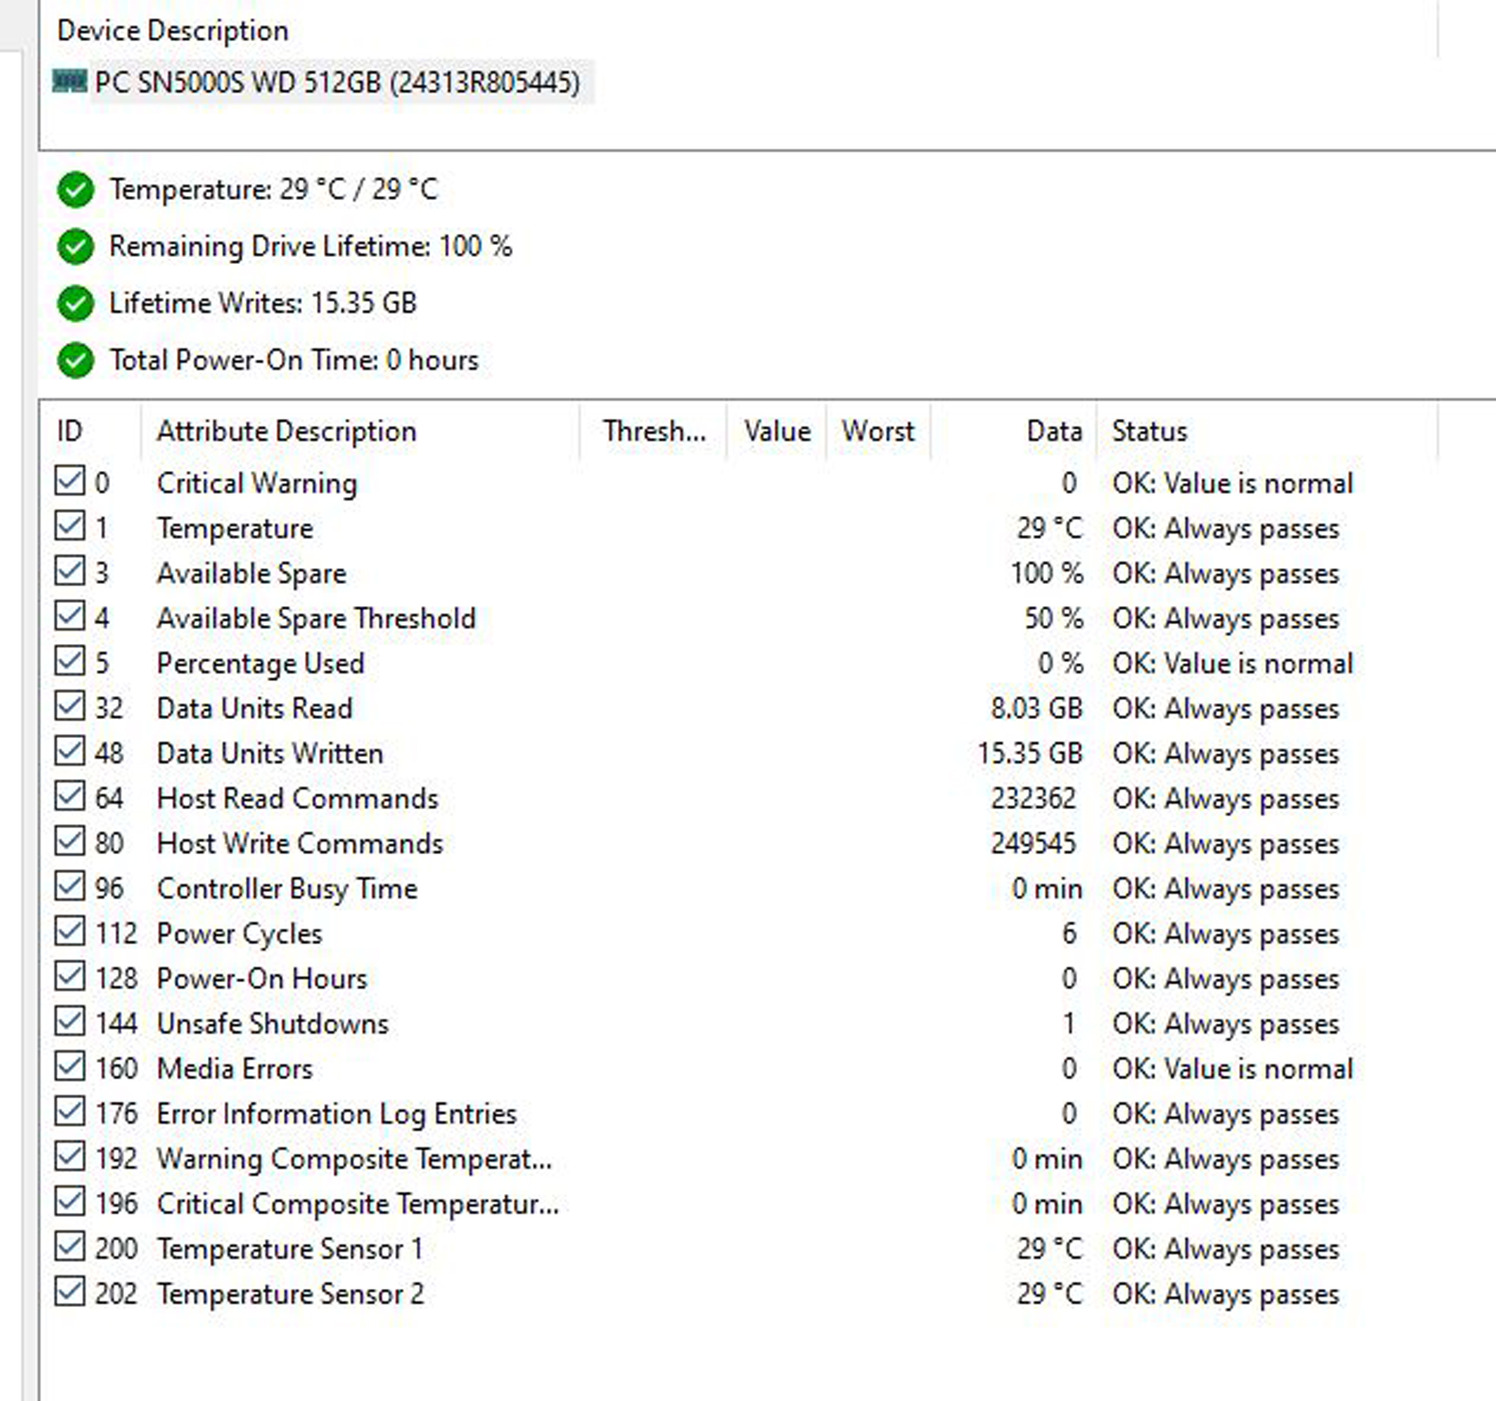Toggle Warning Composite Temperature checkbox
The width and height of the screenshot is (1496, 1401).
70,1156
